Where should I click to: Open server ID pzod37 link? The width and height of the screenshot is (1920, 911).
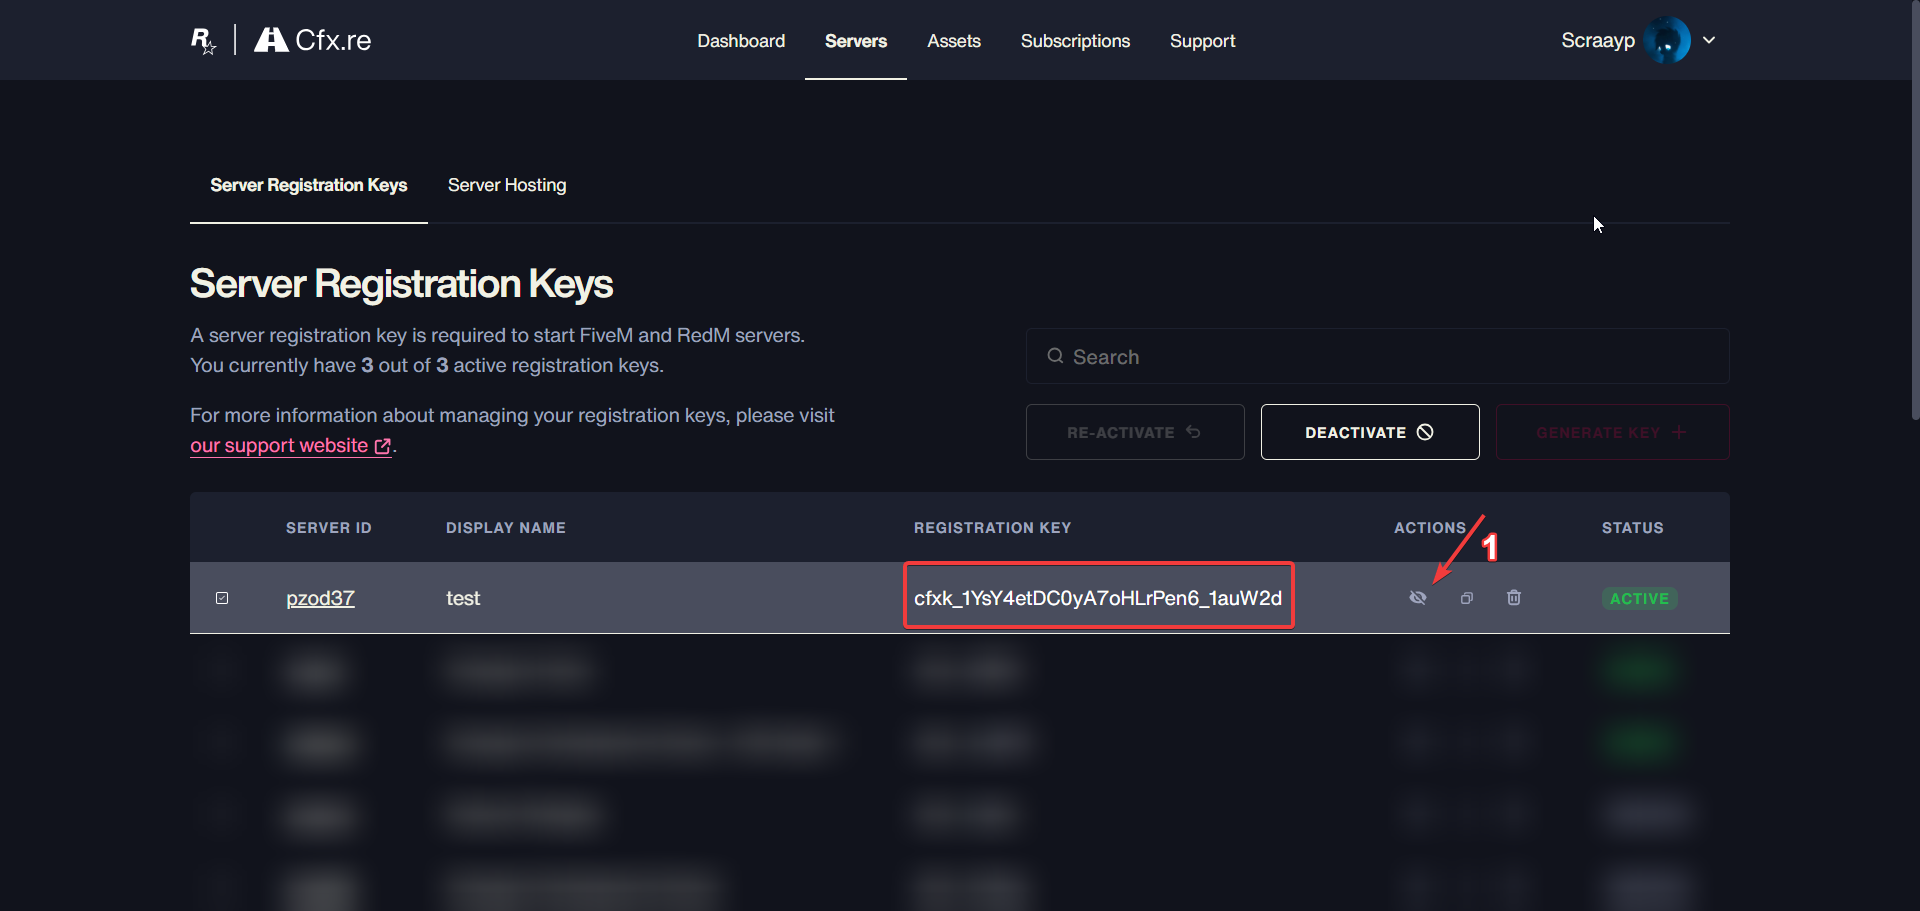click(x=320, y=598)
